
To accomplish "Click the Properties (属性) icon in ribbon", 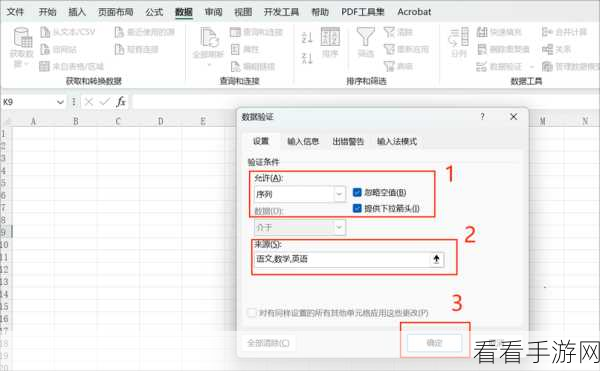I will point(235,49).
